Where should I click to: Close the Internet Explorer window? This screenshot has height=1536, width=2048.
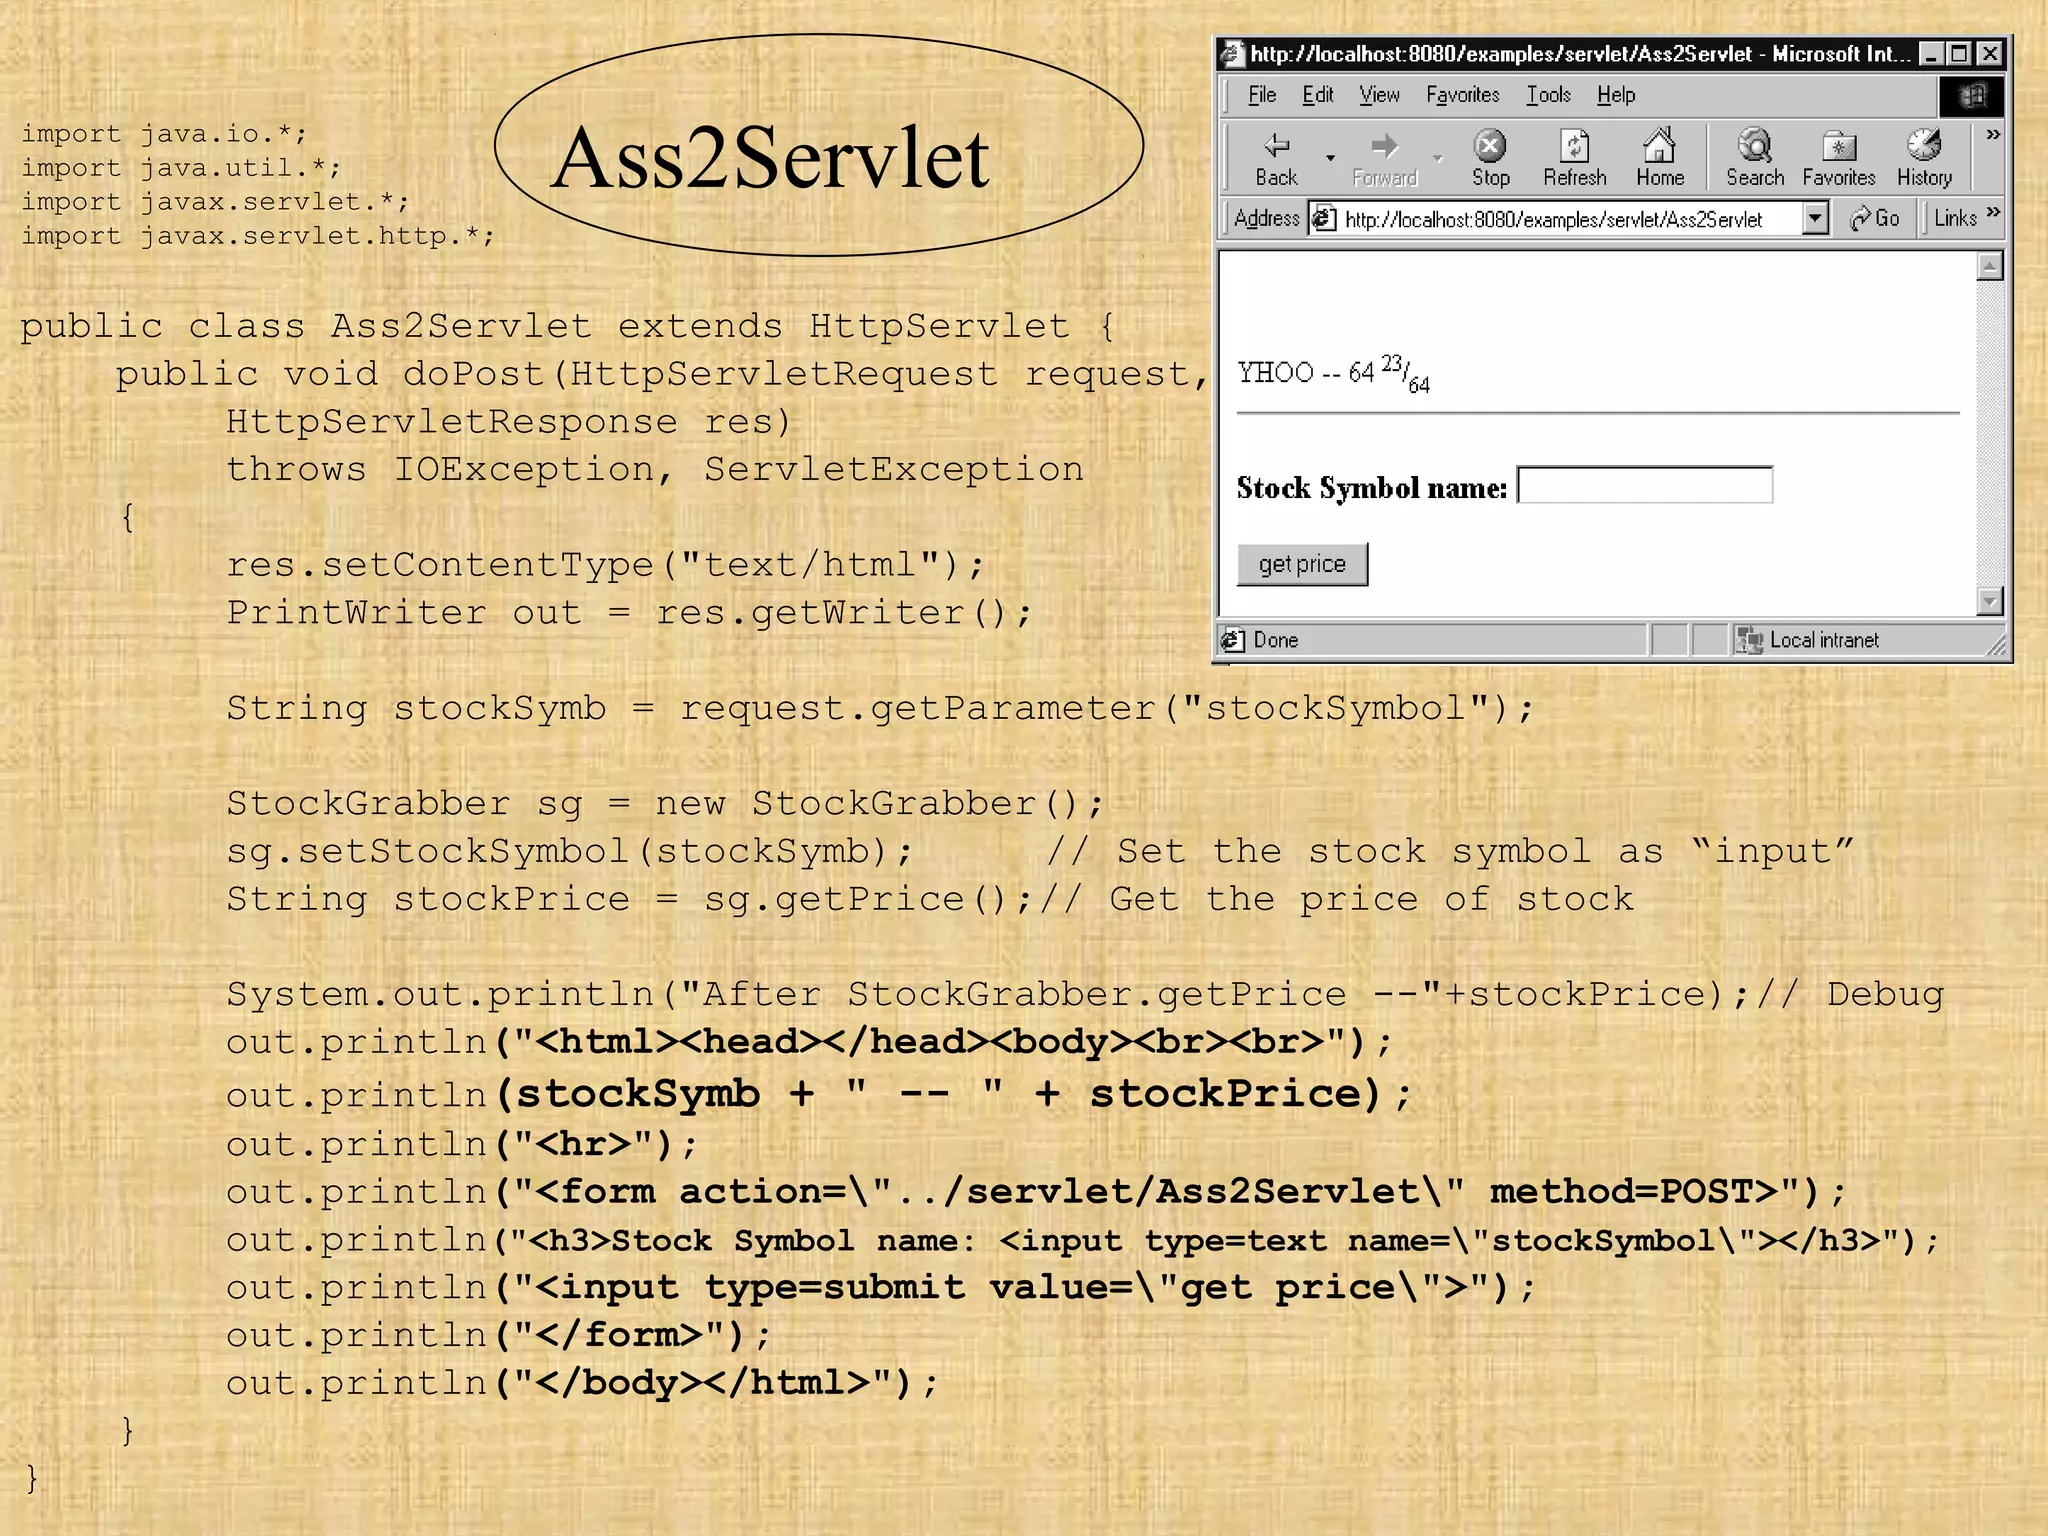pos(1991,53)
